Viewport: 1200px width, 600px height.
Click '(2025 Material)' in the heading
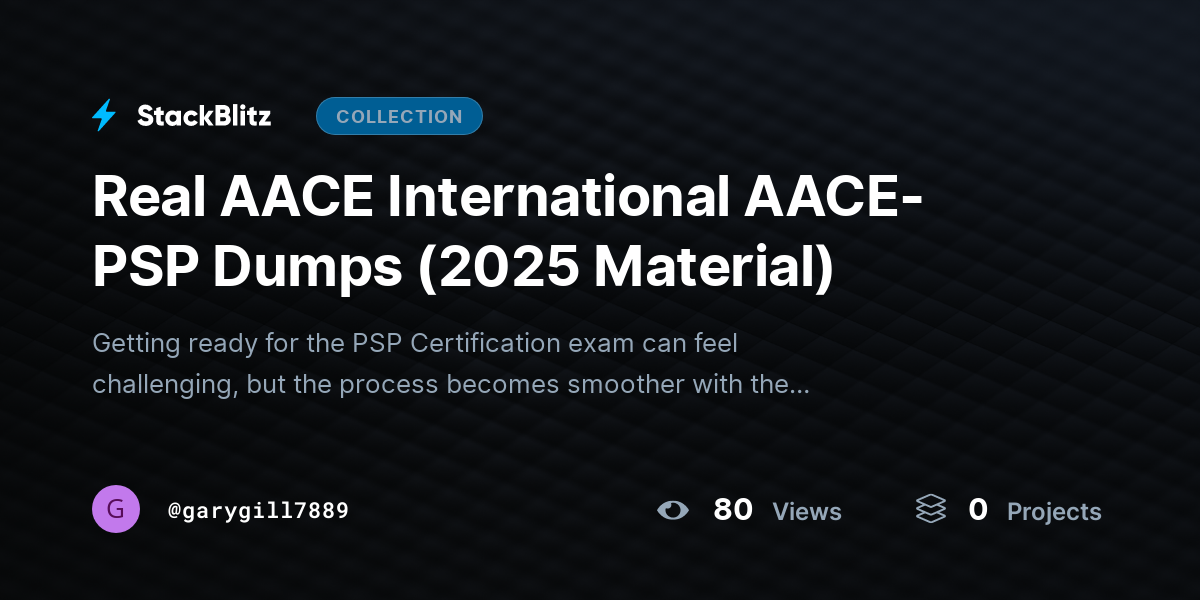(x=625, y=267)
